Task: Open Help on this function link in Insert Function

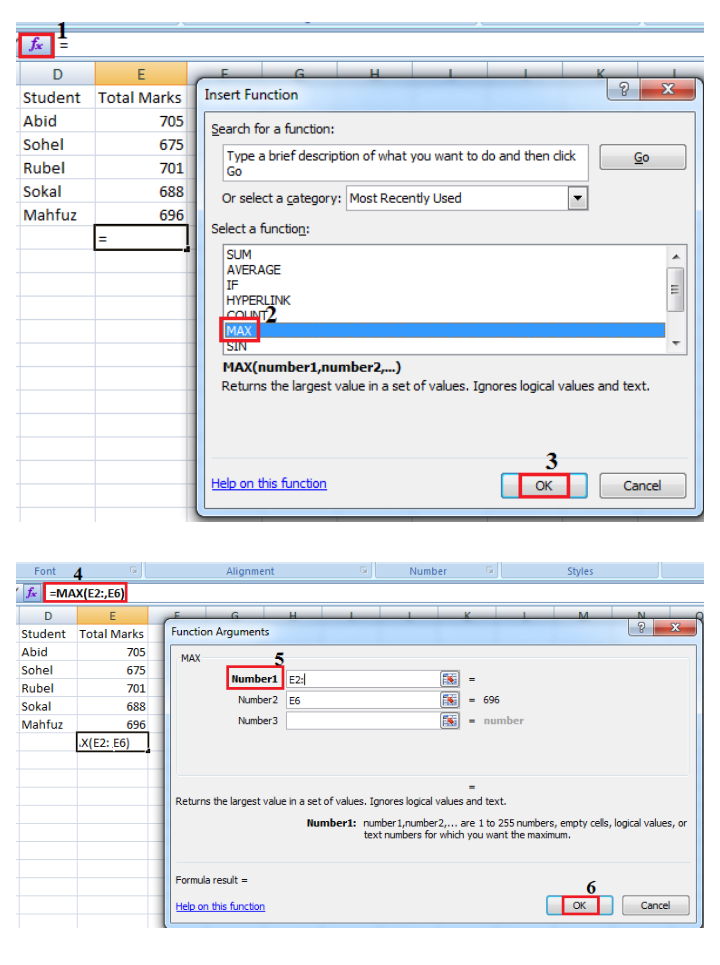Action: (269, 484)
